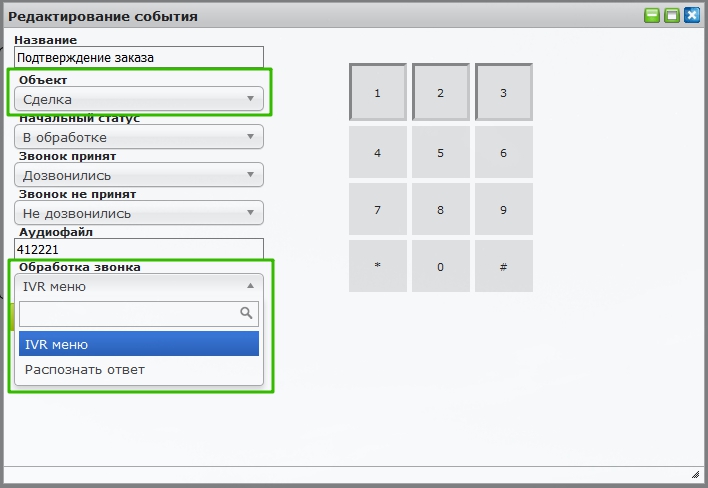The image size is (708, 488).
Task: Click the Название text field
Action: point(139,58)
